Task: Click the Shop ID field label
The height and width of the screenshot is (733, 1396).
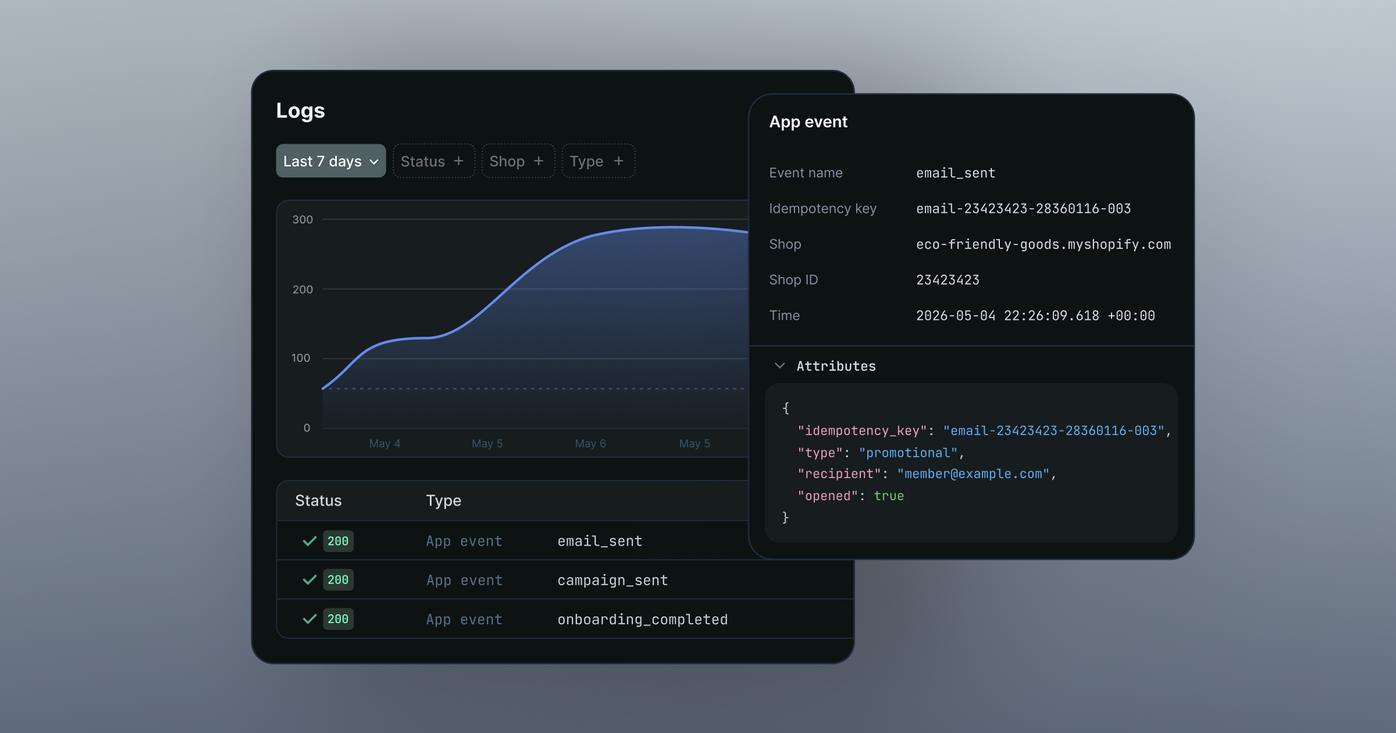Action: [x=794, y=280]
